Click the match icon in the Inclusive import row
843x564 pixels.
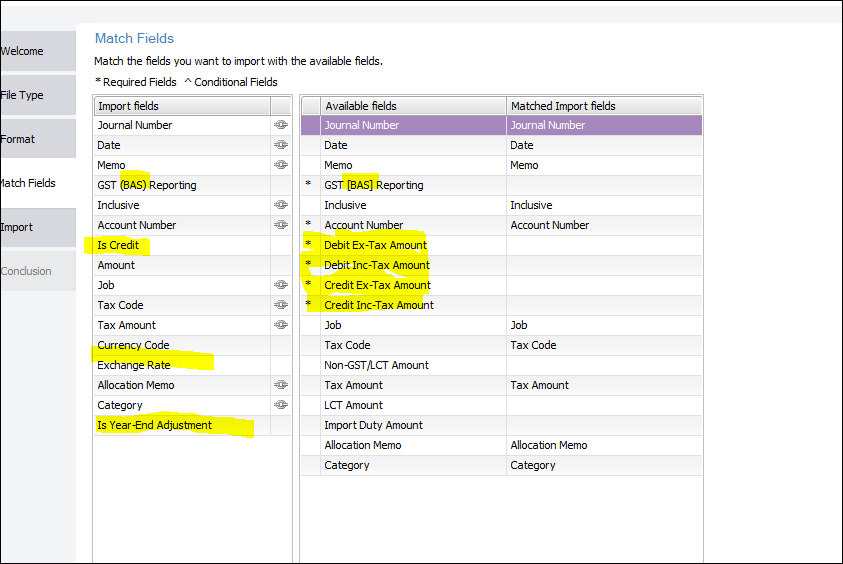coord(280,205)
